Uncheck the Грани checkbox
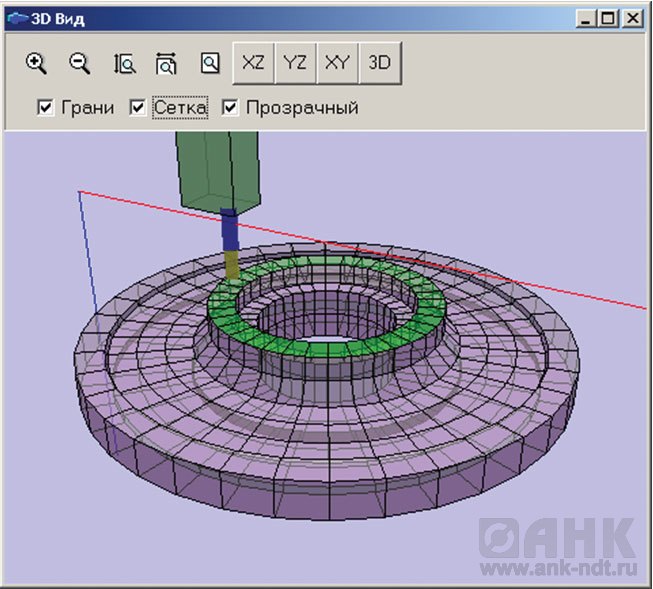 [x=45, y=108]
